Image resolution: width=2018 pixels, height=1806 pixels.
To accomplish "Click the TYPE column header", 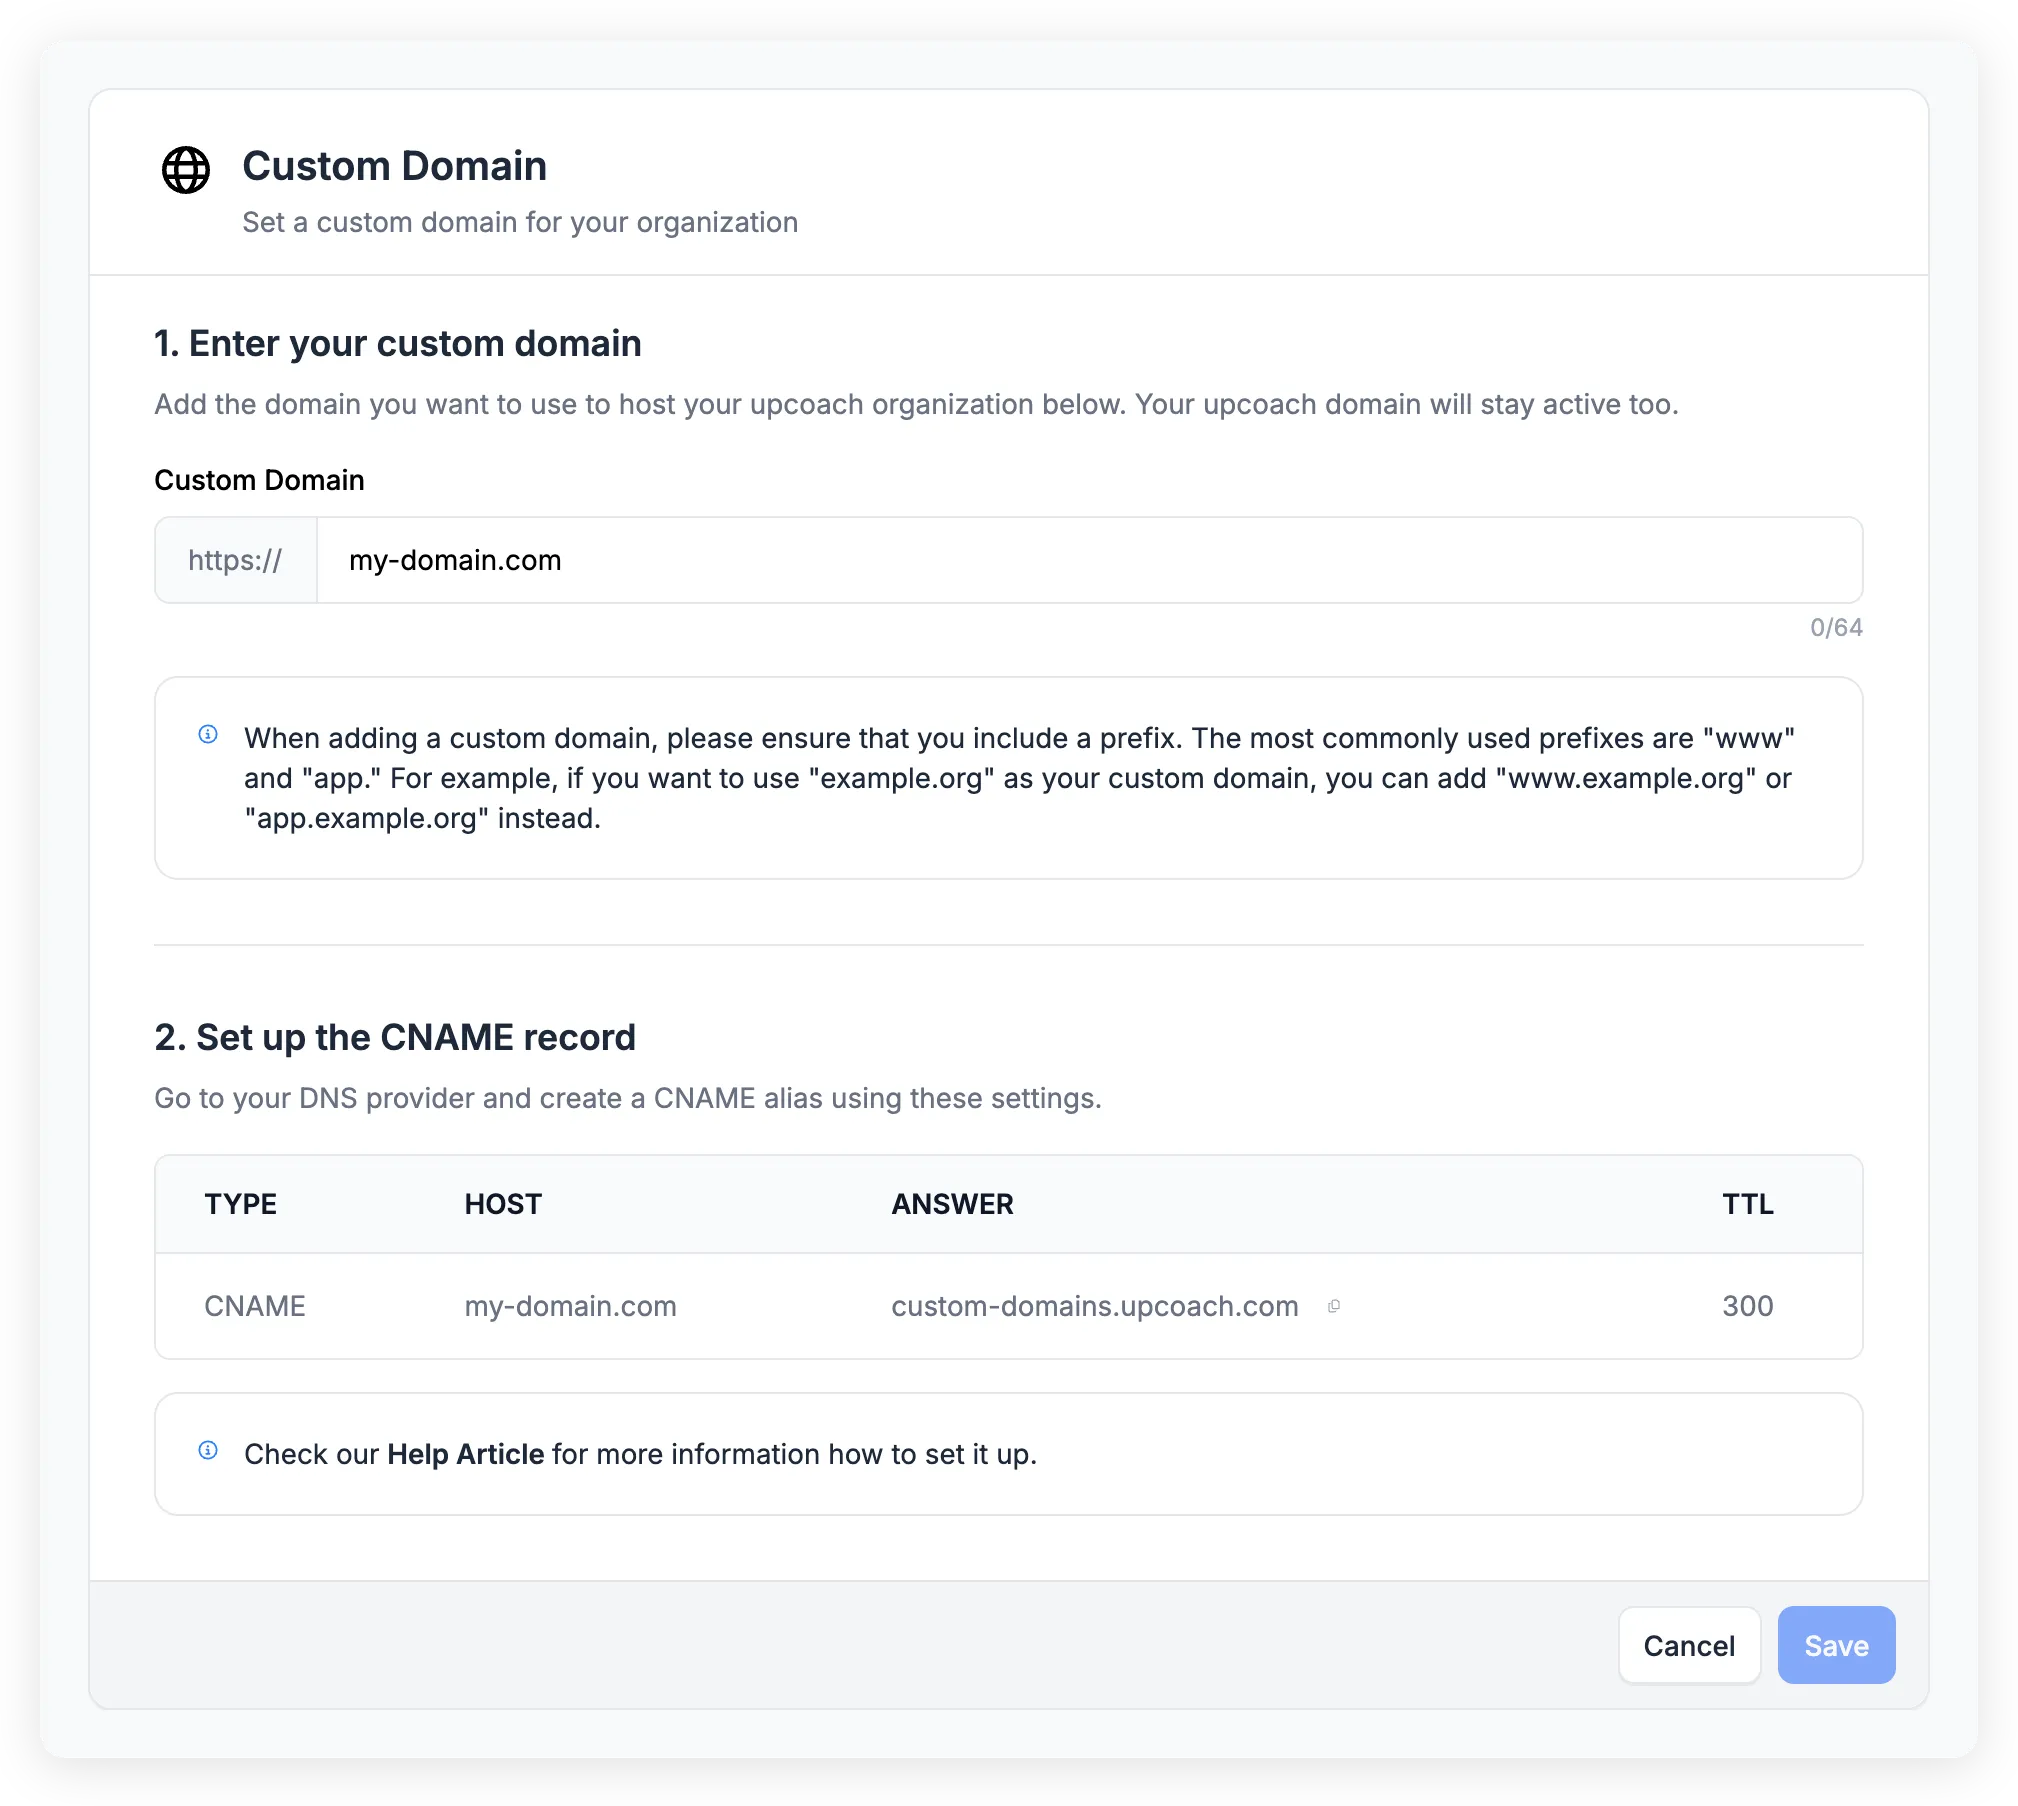I will [x=240, y=1204].
